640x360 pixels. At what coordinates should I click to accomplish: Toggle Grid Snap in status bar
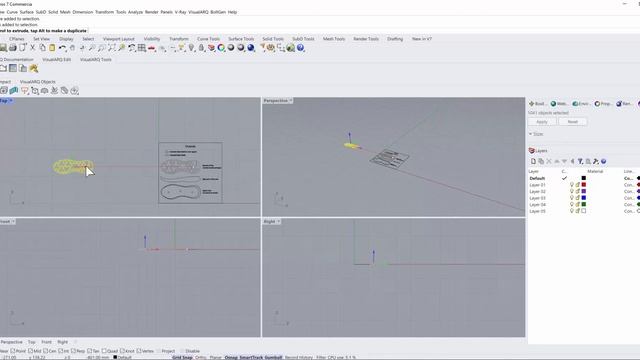pos(182,358)
